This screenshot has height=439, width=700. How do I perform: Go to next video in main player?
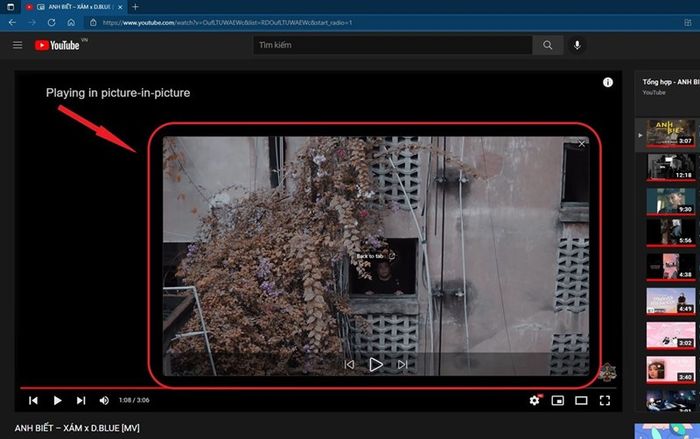pos(81,401)
